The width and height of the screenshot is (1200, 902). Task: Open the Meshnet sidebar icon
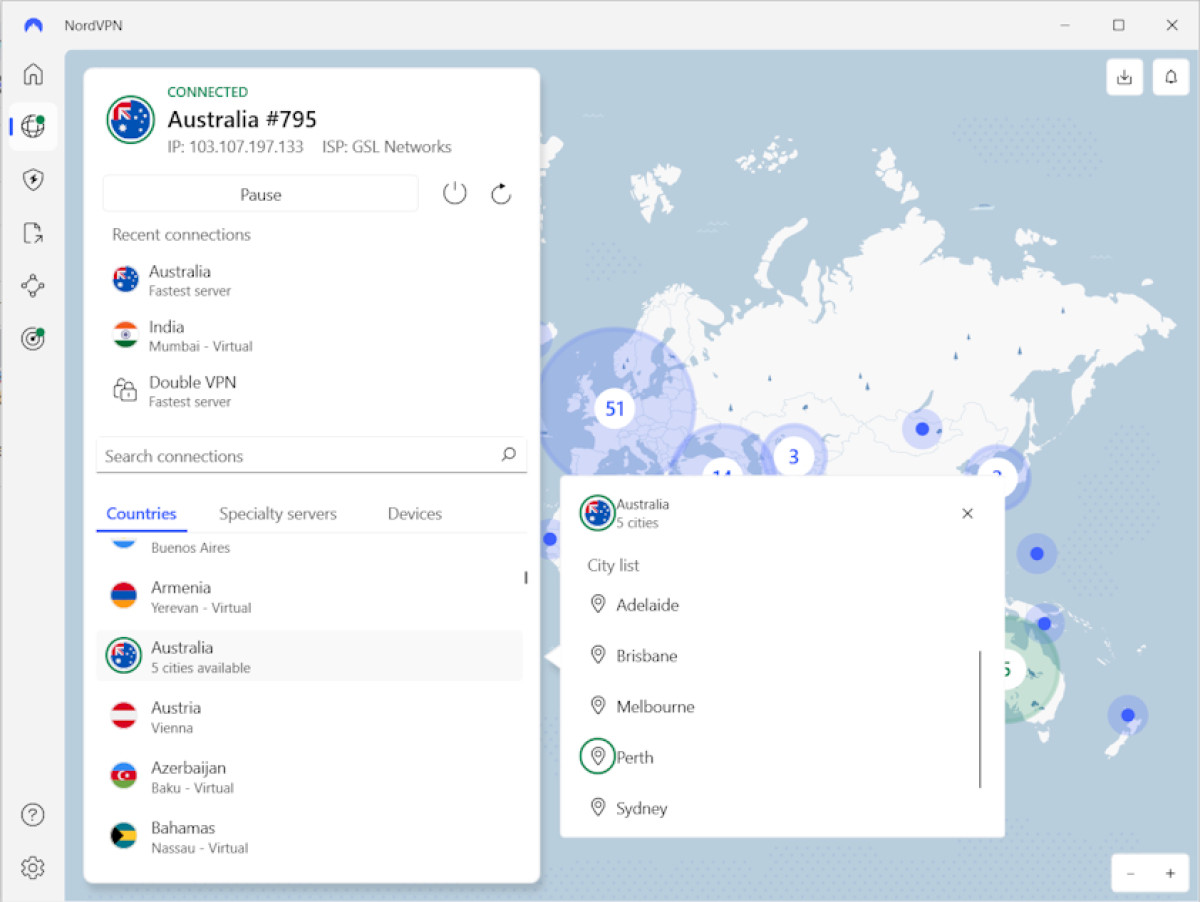pyautogui.click(x=33, y=286)
